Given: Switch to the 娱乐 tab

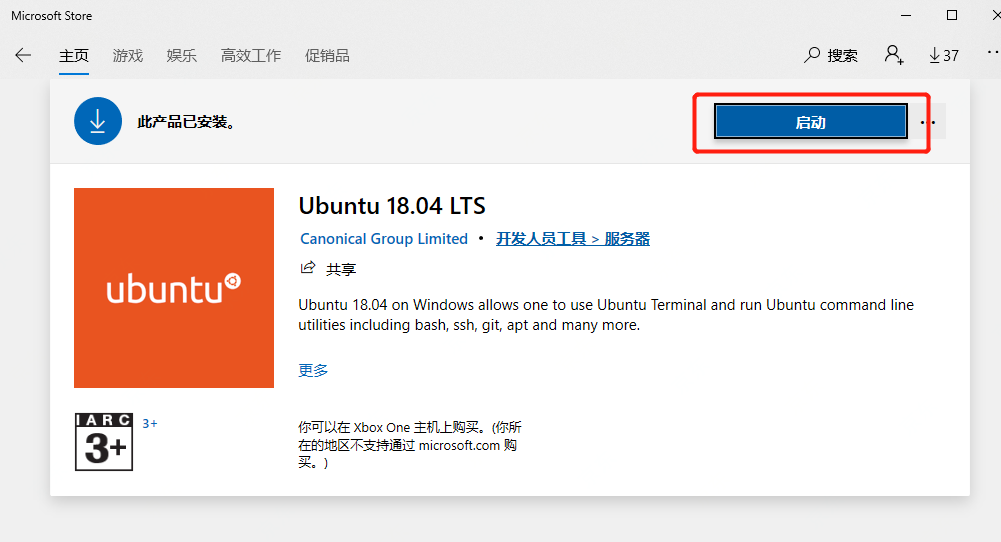Looking at the screenshot, I should pyautogui.click(x=181, y=56).
